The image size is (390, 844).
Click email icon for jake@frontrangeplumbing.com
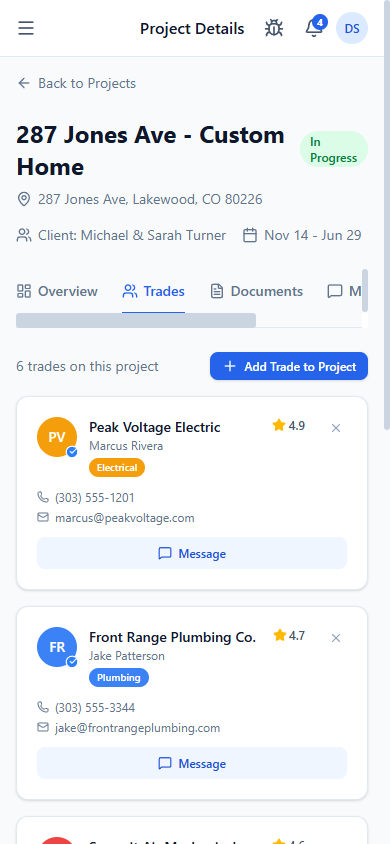click(x=42, y=727)
